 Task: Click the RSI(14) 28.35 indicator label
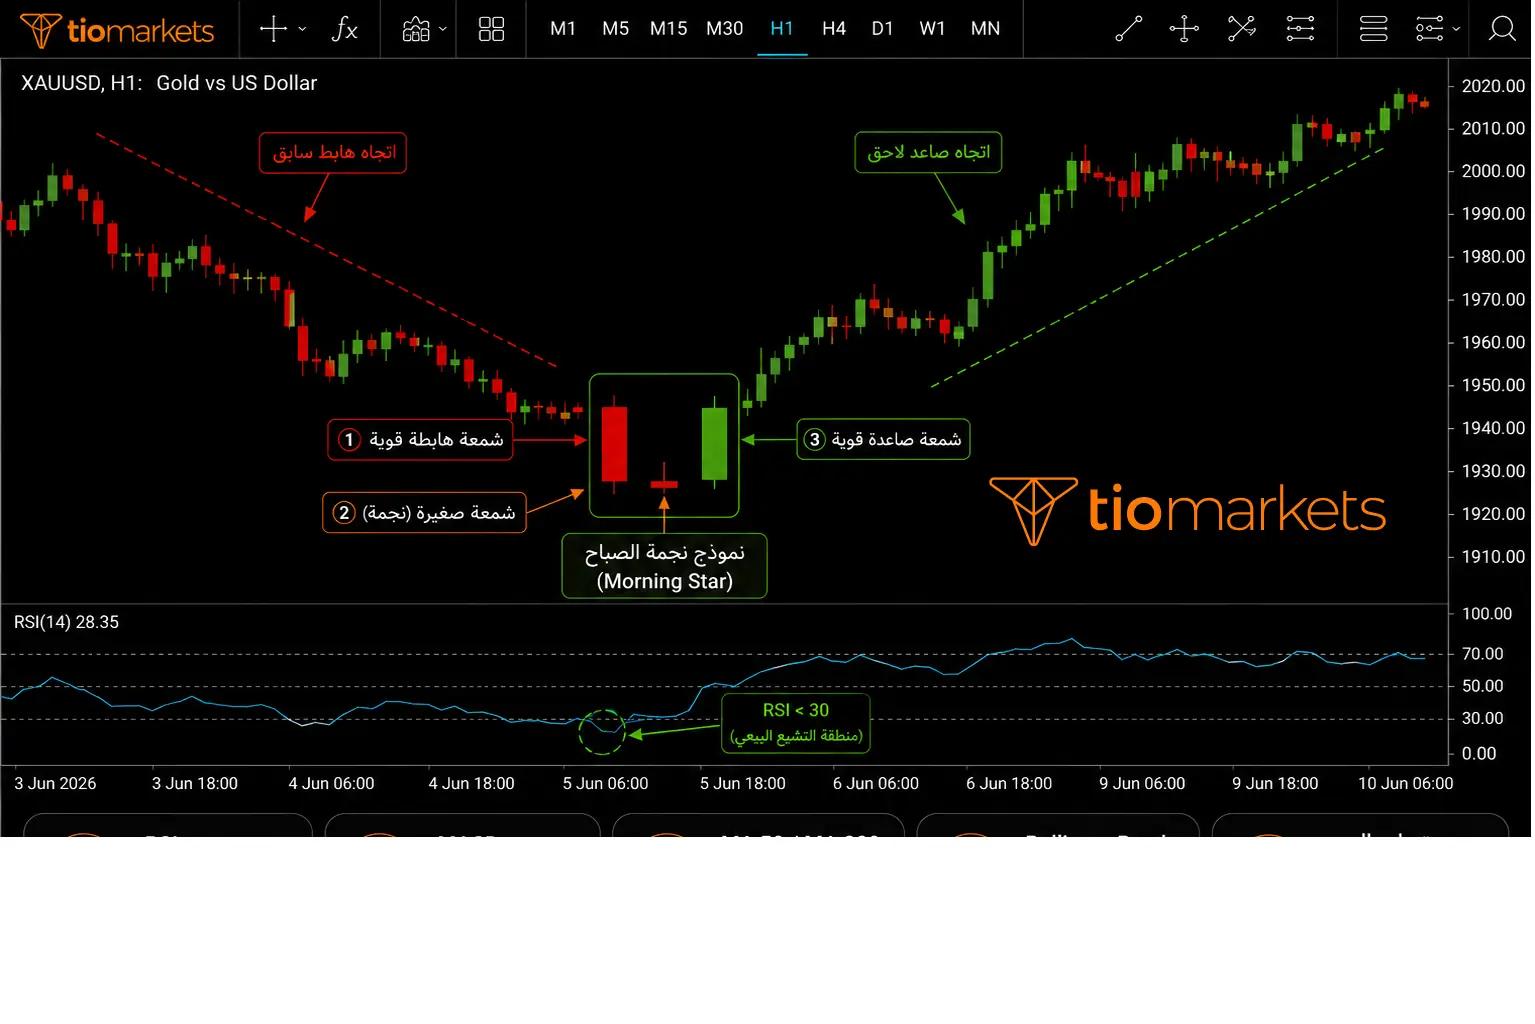pos(66,622)
